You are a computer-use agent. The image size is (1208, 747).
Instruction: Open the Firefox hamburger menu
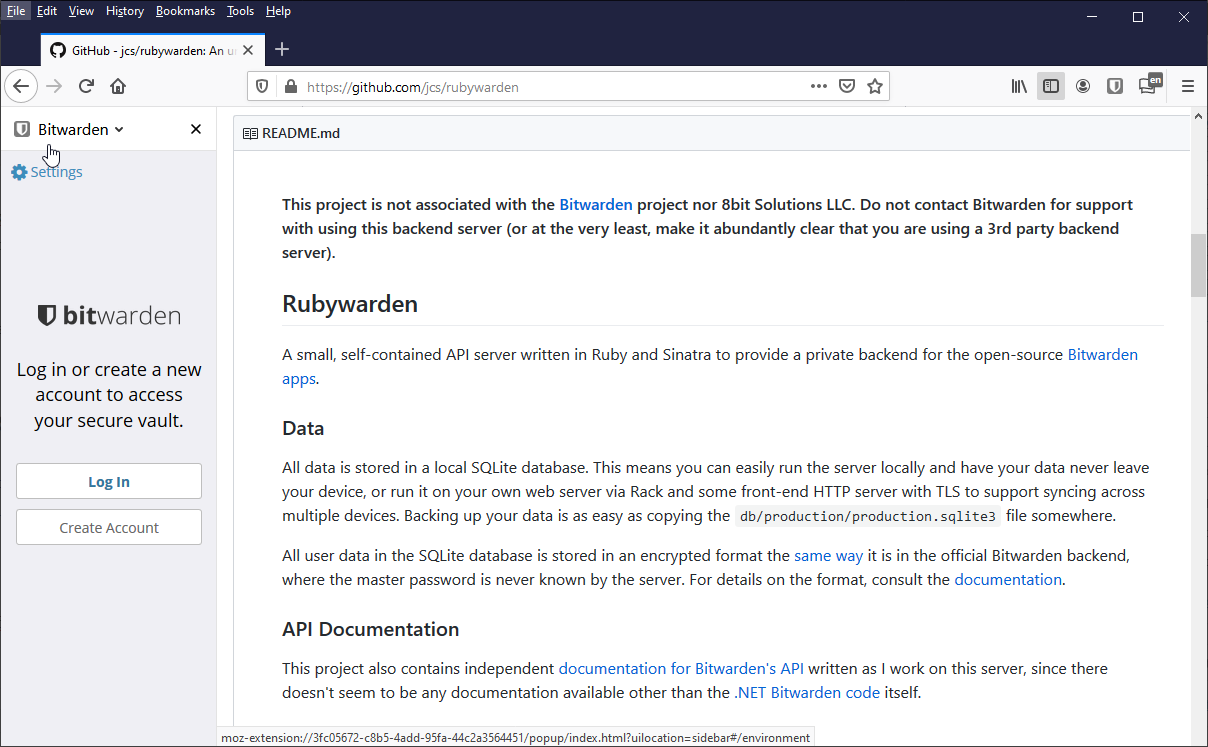point(1188,86)
